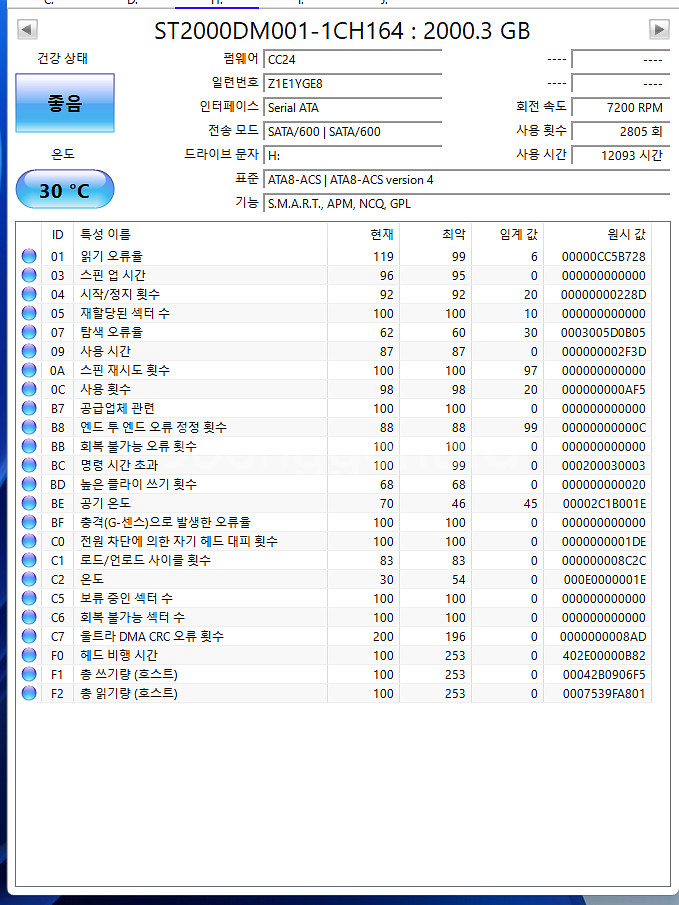This screenshot has height=905, width=679.
Task: Click status icon for F2 총 읽기량
Action: point(29,693)
